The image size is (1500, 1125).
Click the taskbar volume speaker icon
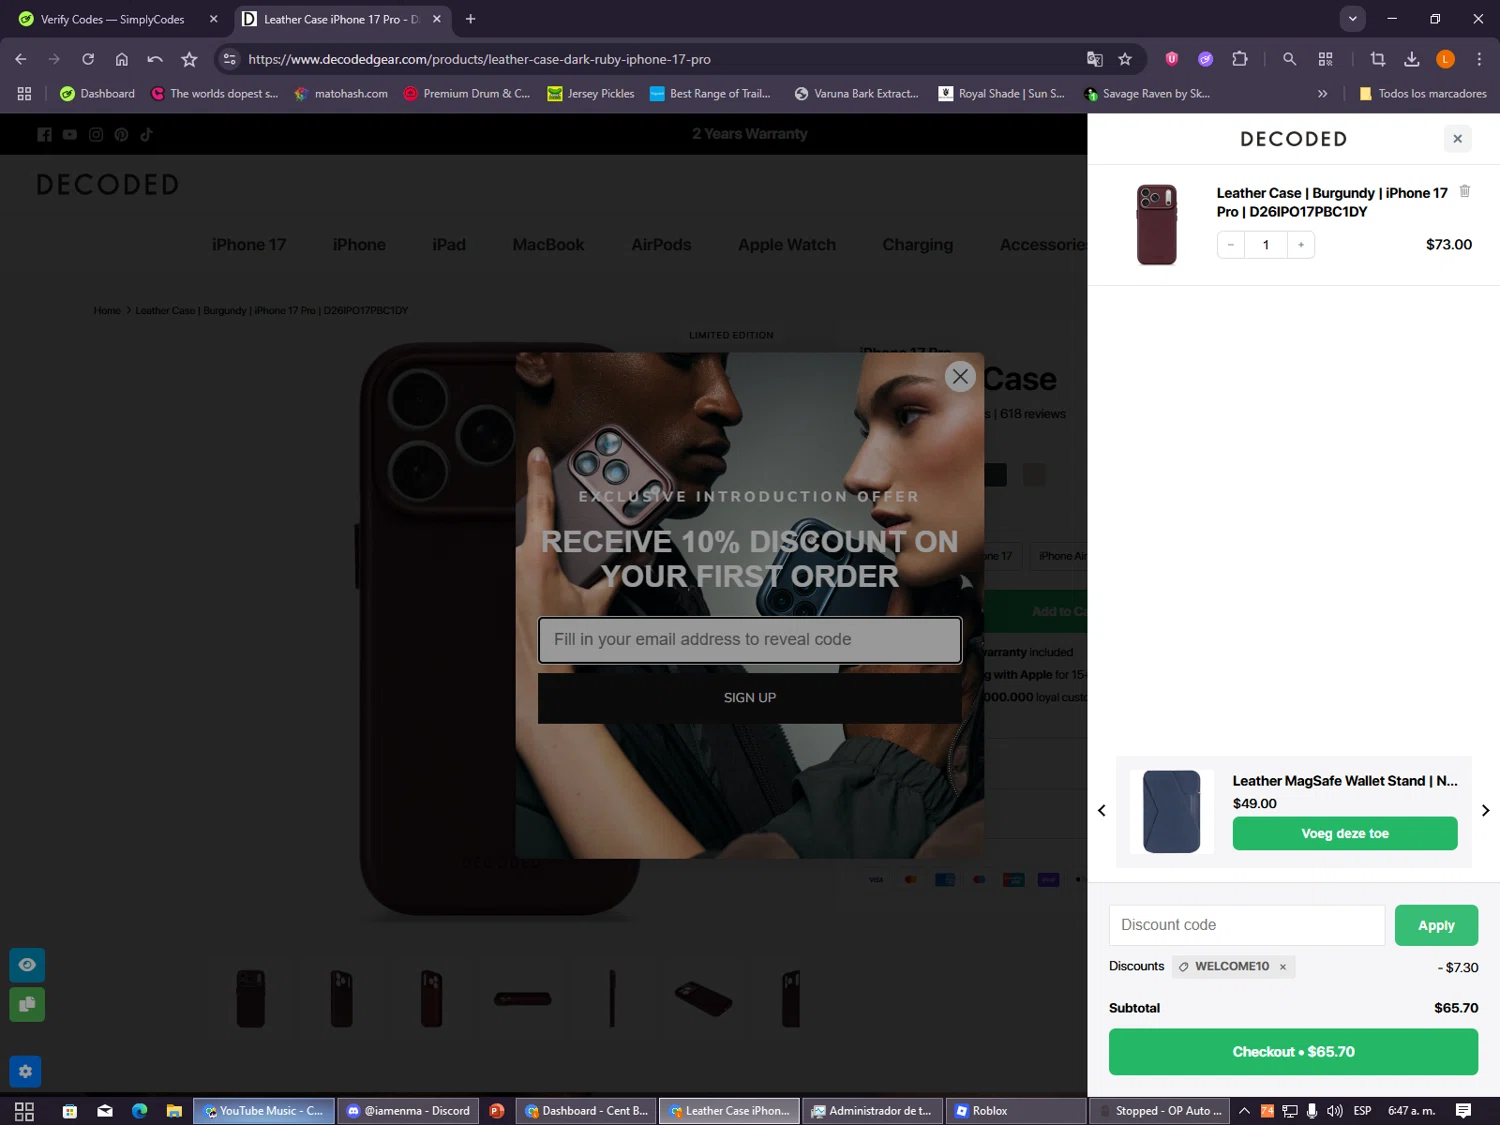(1334, 1111)
